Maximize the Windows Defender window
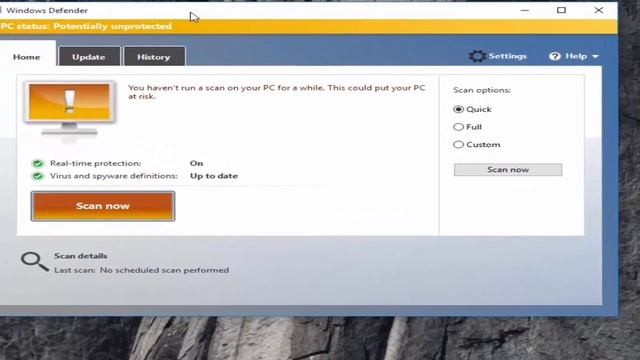The width and height of the screenshot is (640, 360). pyautogui.click(x=561, y=10)
